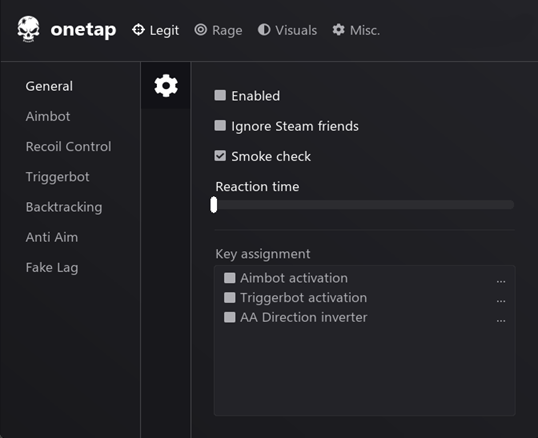Go to Recoil Control section
The image size is (538, 438).
(68, 146)
